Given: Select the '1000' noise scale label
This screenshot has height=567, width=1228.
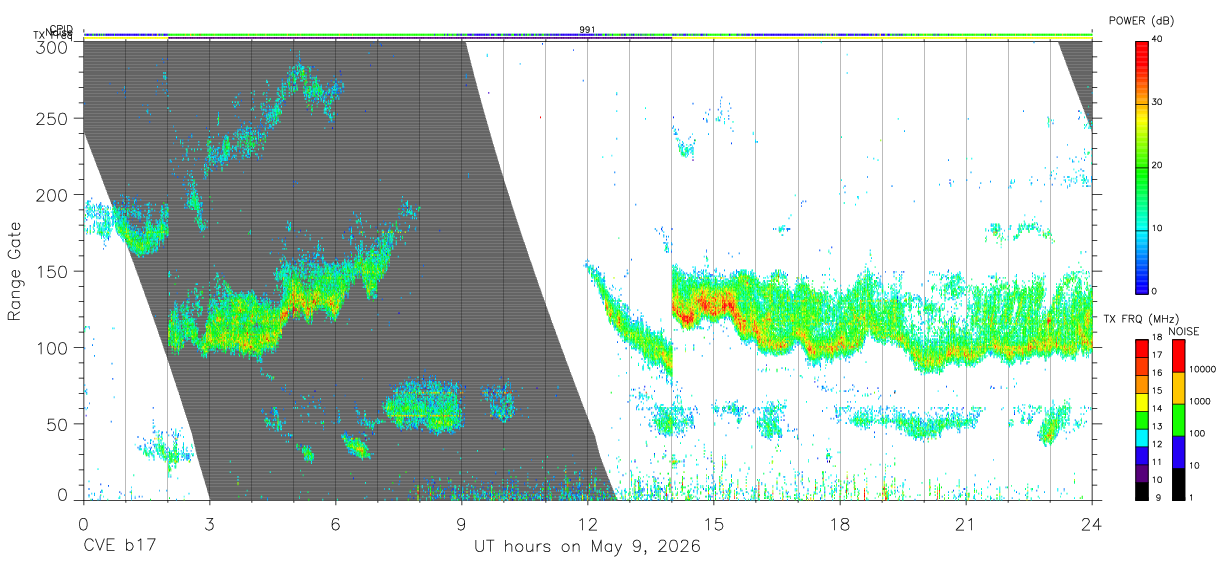Looking at the screenshot, I should coord(1201,401).
